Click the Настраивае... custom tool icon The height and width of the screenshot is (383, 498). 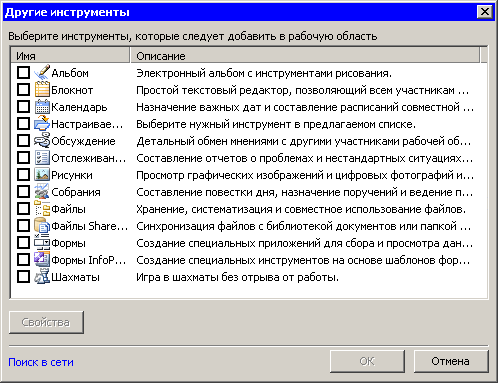point(42,123)
